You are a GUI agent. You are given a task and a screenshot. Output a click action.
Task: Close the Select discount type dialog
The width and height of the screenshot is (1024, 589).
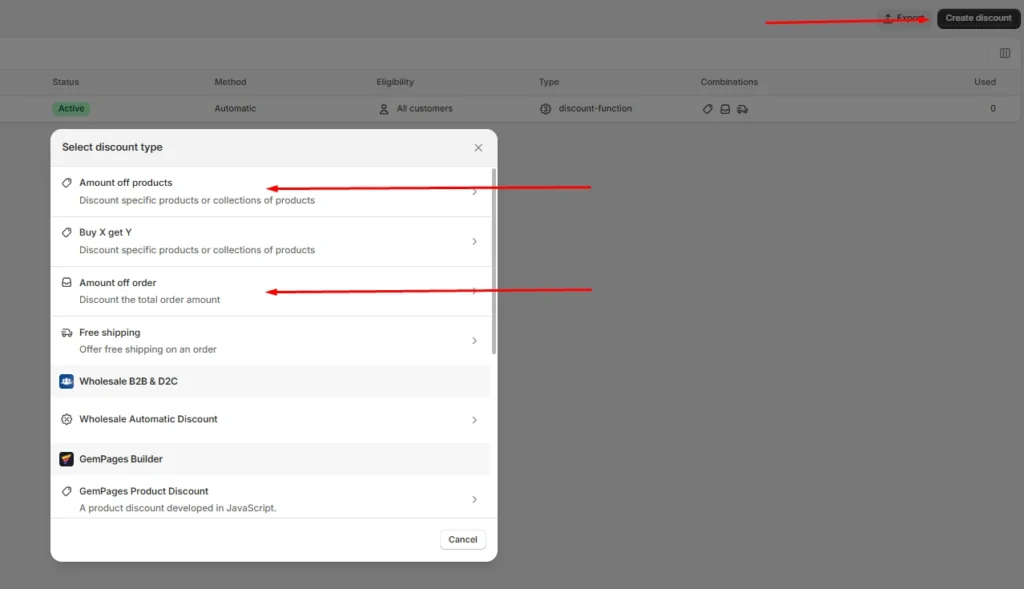click(x=478, y=148)
